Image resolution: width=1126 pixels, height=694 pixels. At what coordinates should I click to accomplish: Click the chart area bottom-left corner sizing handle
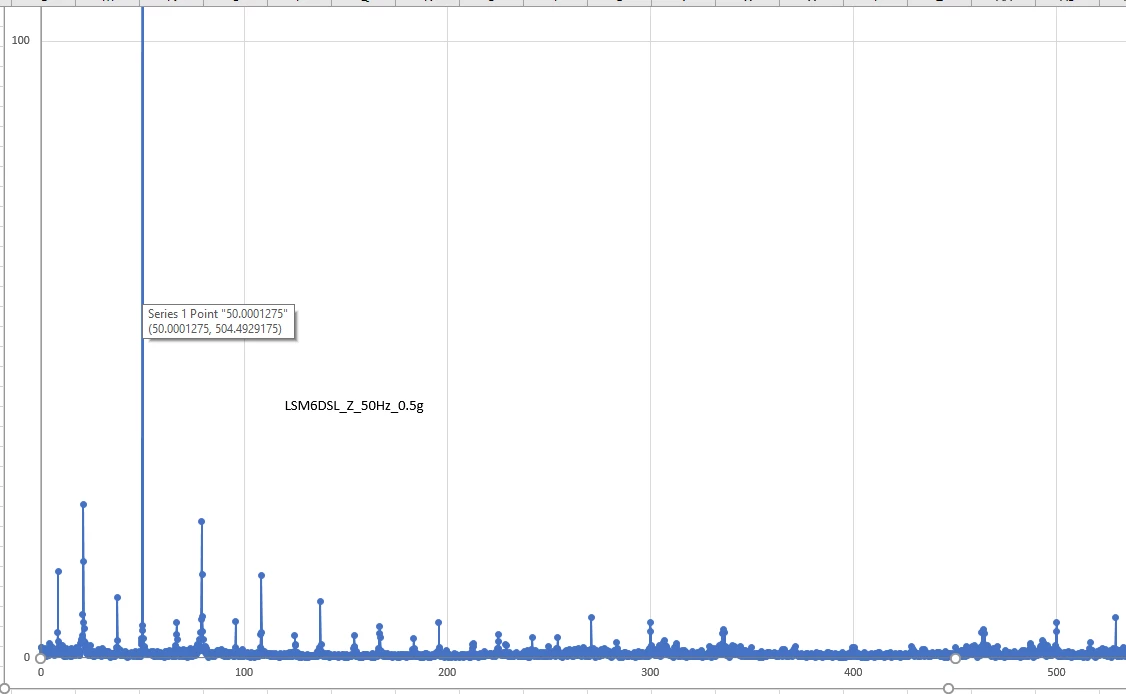pyautogui.click(x=4, y=689)
